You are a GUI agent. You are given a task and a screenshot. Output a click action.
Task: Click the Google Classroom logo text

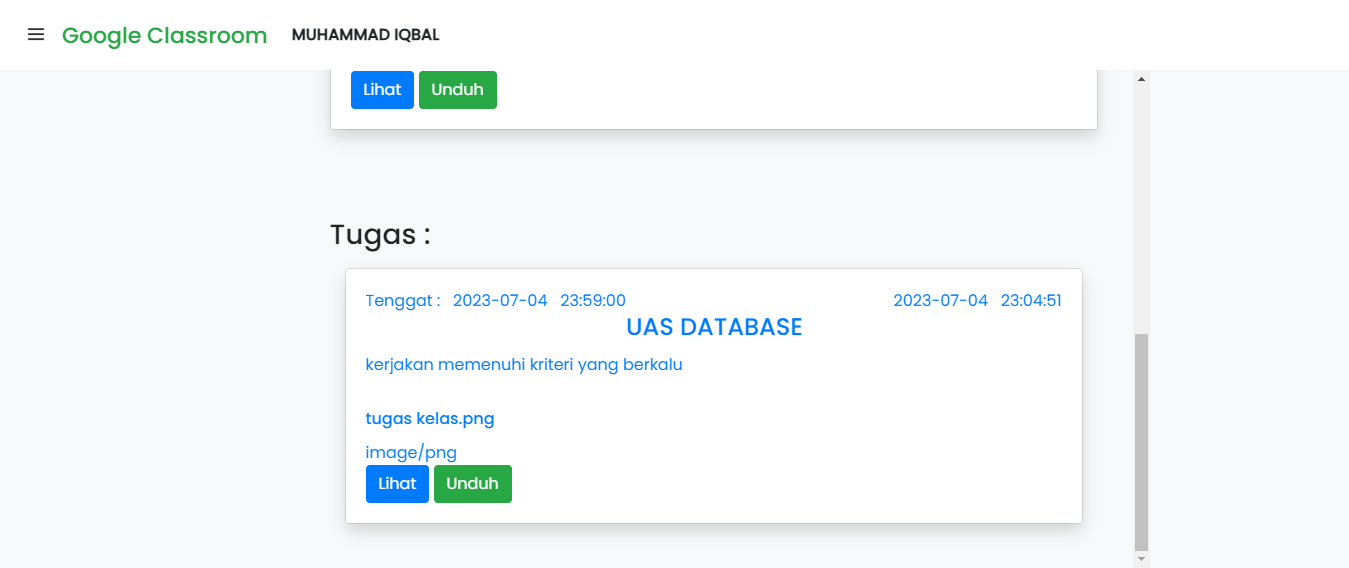(164, 36)
